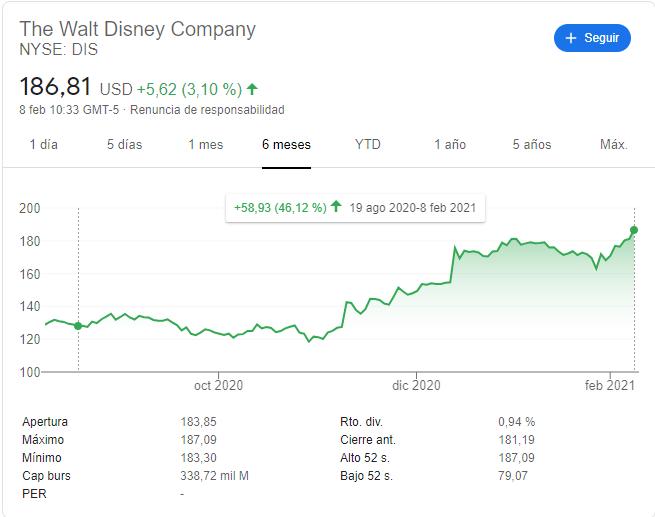Screen dimensions: 655x517
Task: Click the 100 y-axis label
Action: click(30, 372)
